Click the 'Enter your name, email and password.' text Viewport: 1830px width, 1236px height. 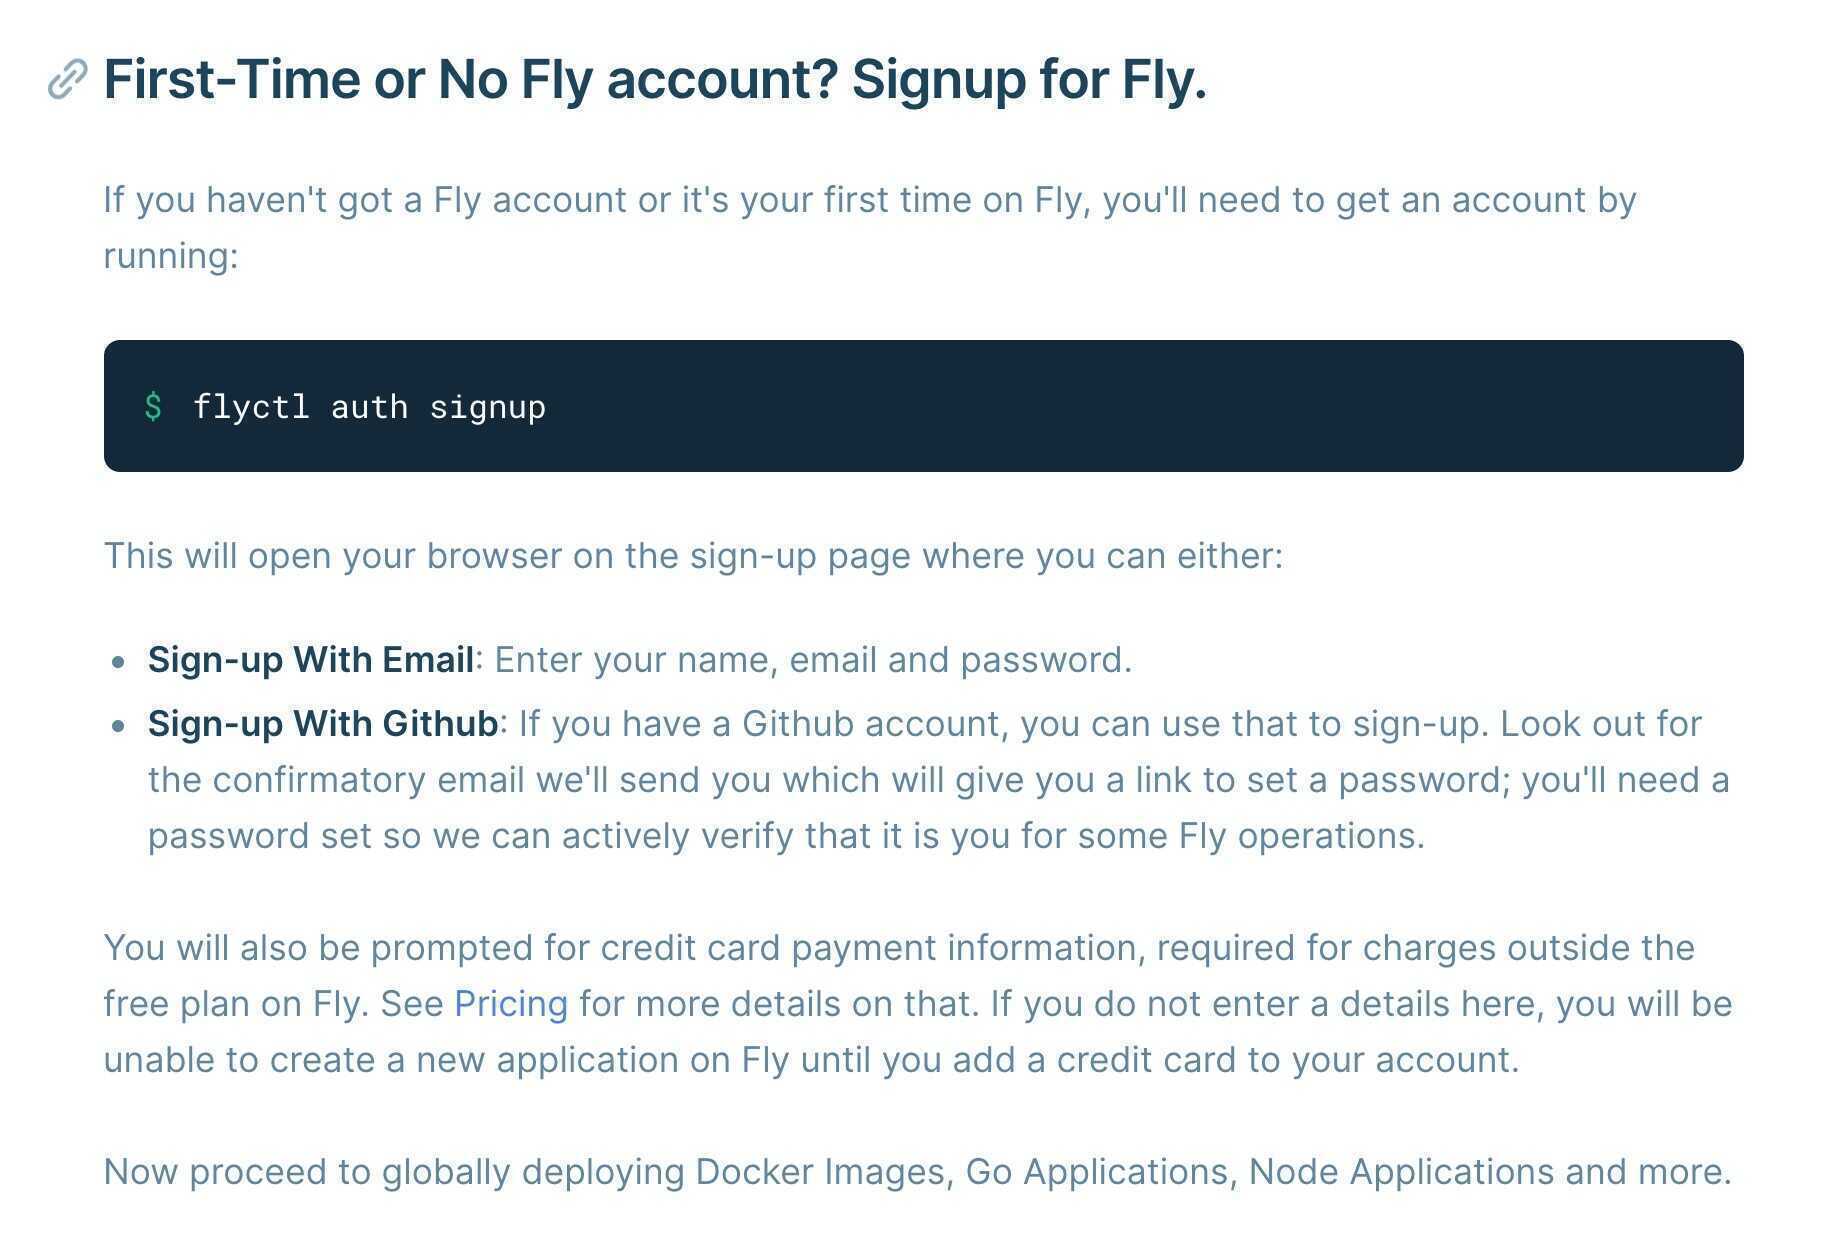click(813, 660)
